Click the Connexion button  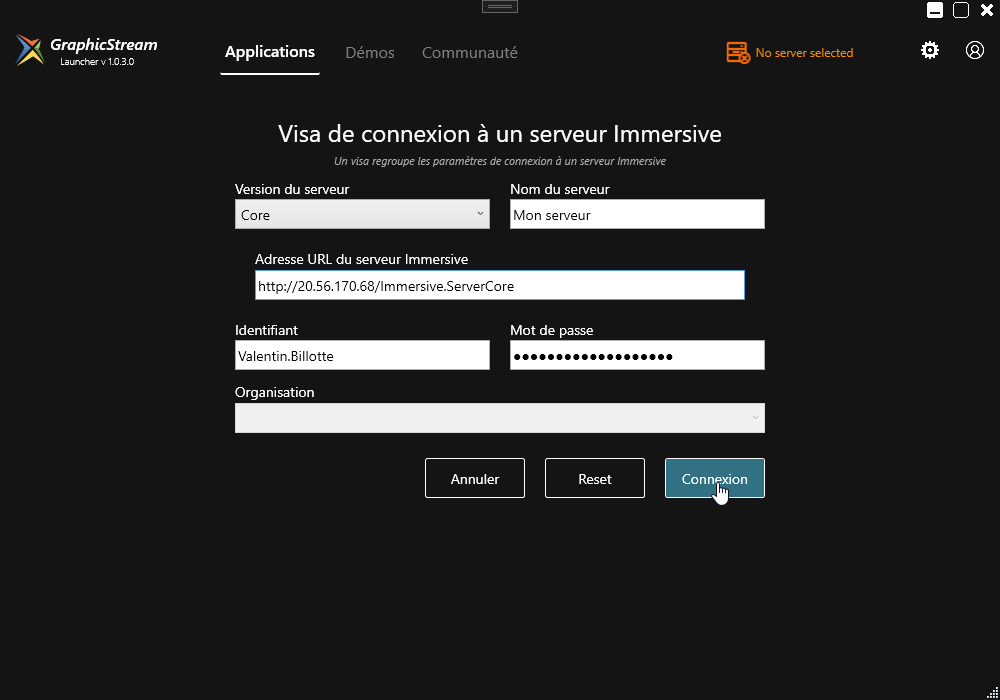pos(715,478)
